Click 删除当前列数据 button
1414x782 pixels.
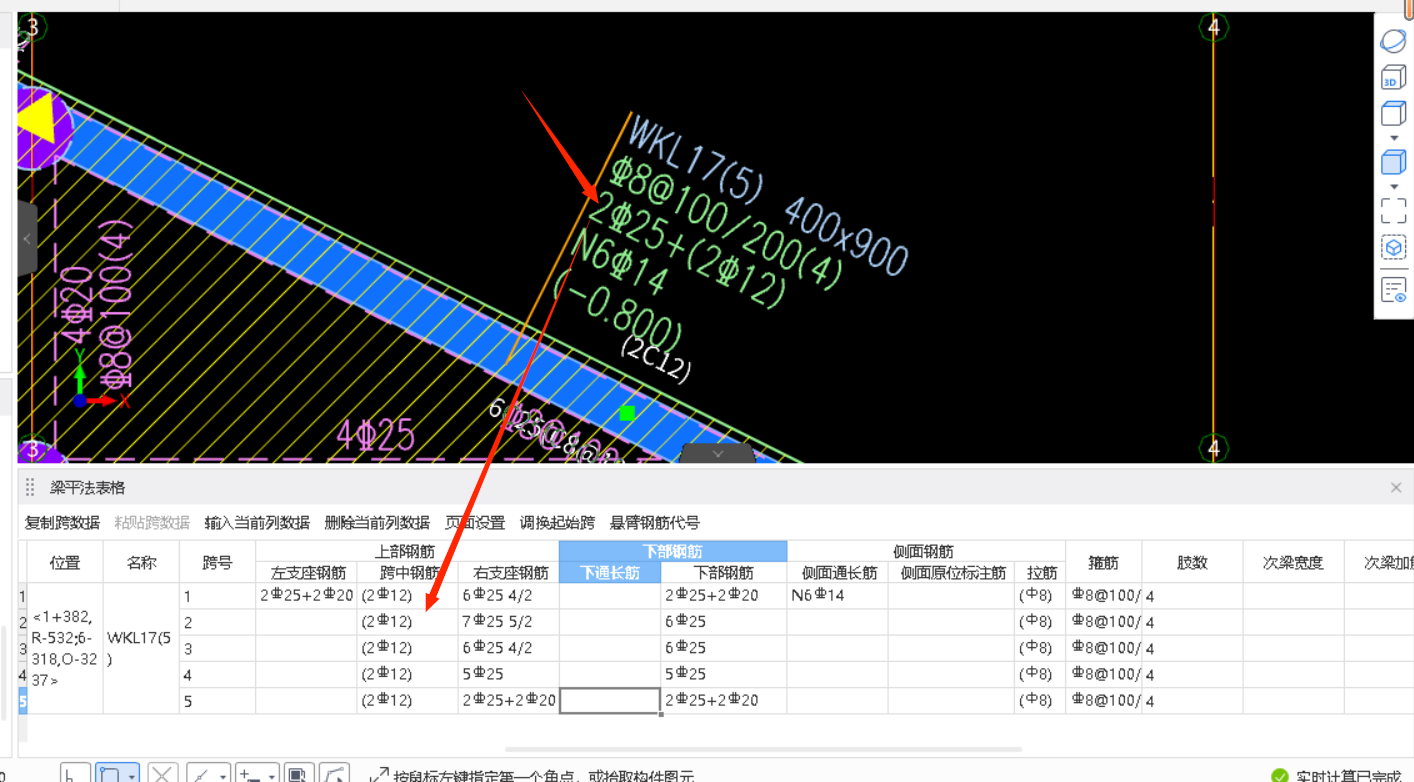click(x=377, y=523)
